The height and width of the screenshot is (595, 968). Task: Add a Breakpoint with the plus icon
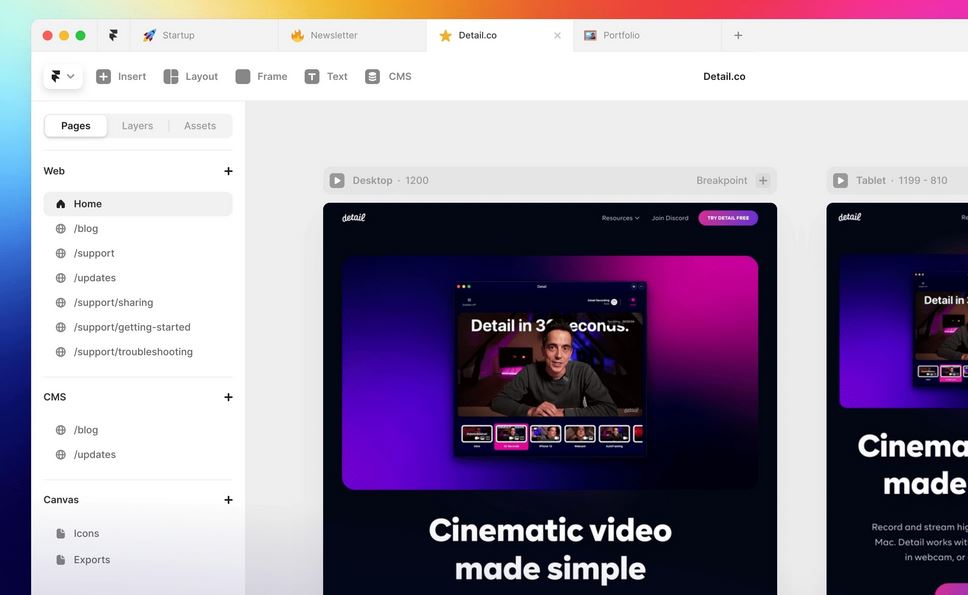(x=763, y=180)
